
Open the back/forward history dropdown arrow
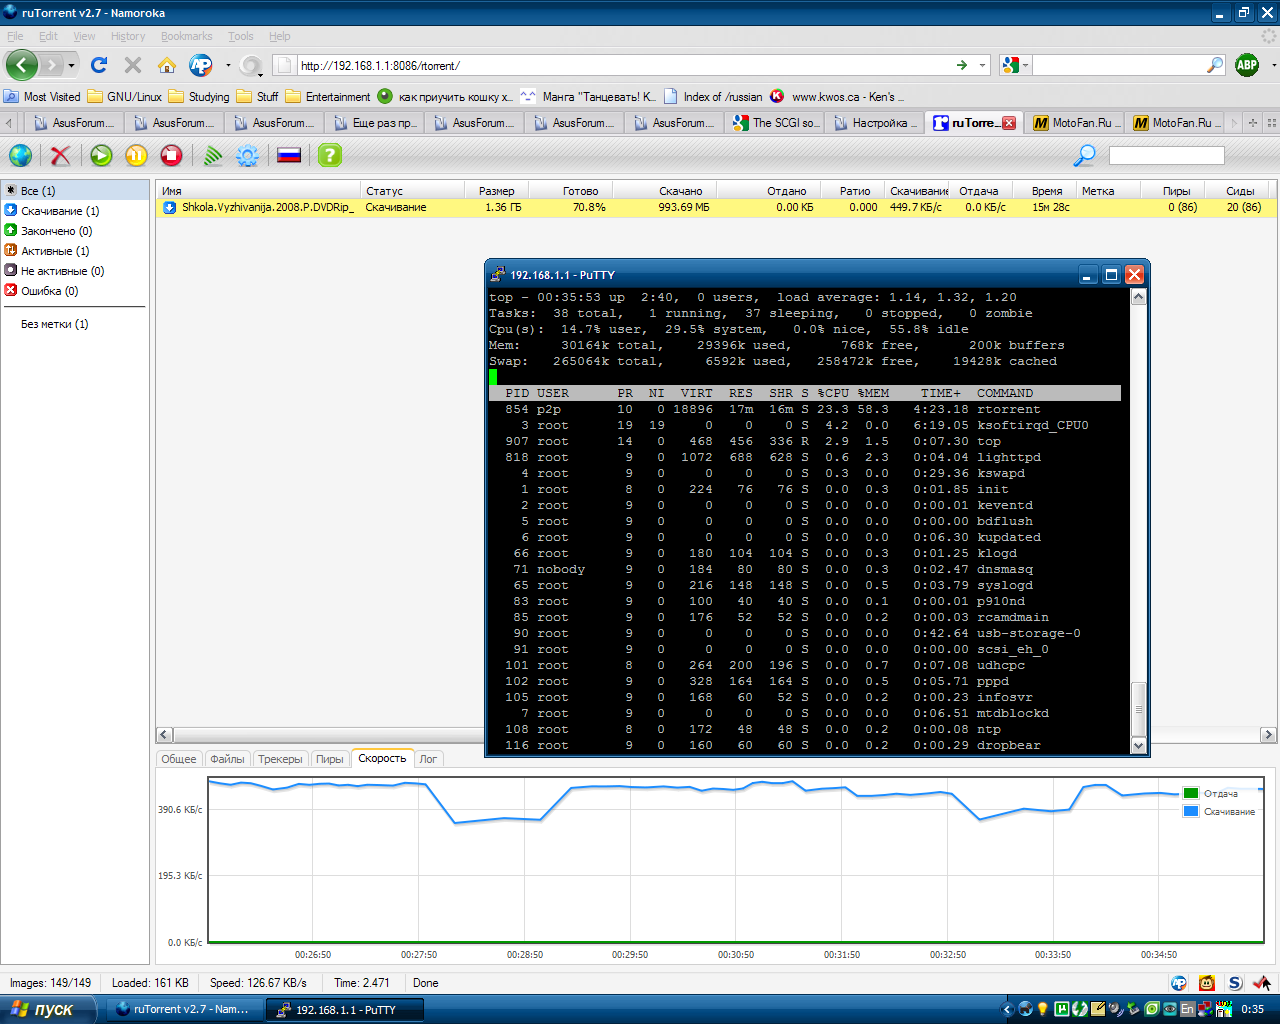coord(71,66)
